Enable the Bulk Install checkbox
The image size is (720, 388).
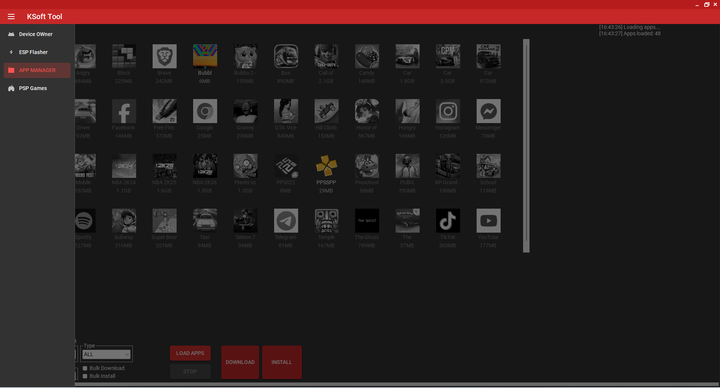tap(85, 376)
